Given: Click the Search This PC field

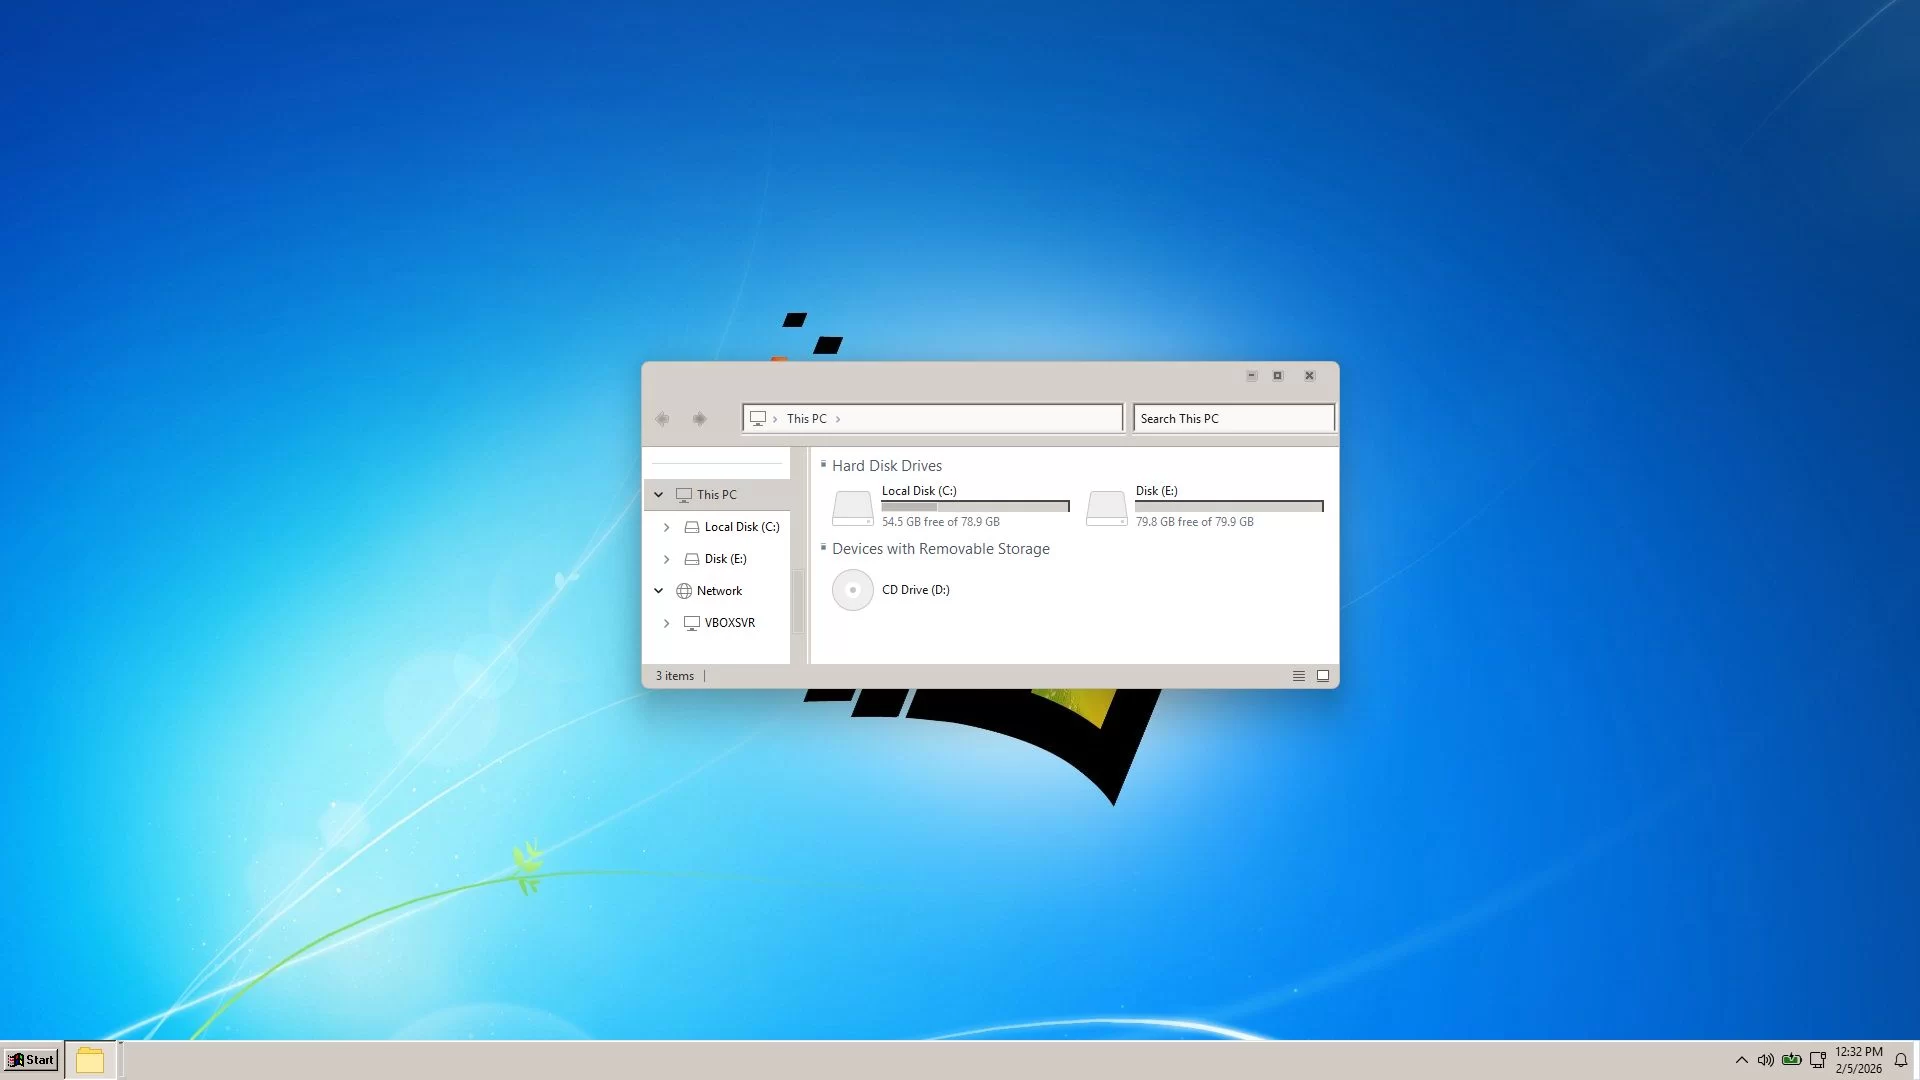Looking at the screenshot, I should click(1233, 419).
